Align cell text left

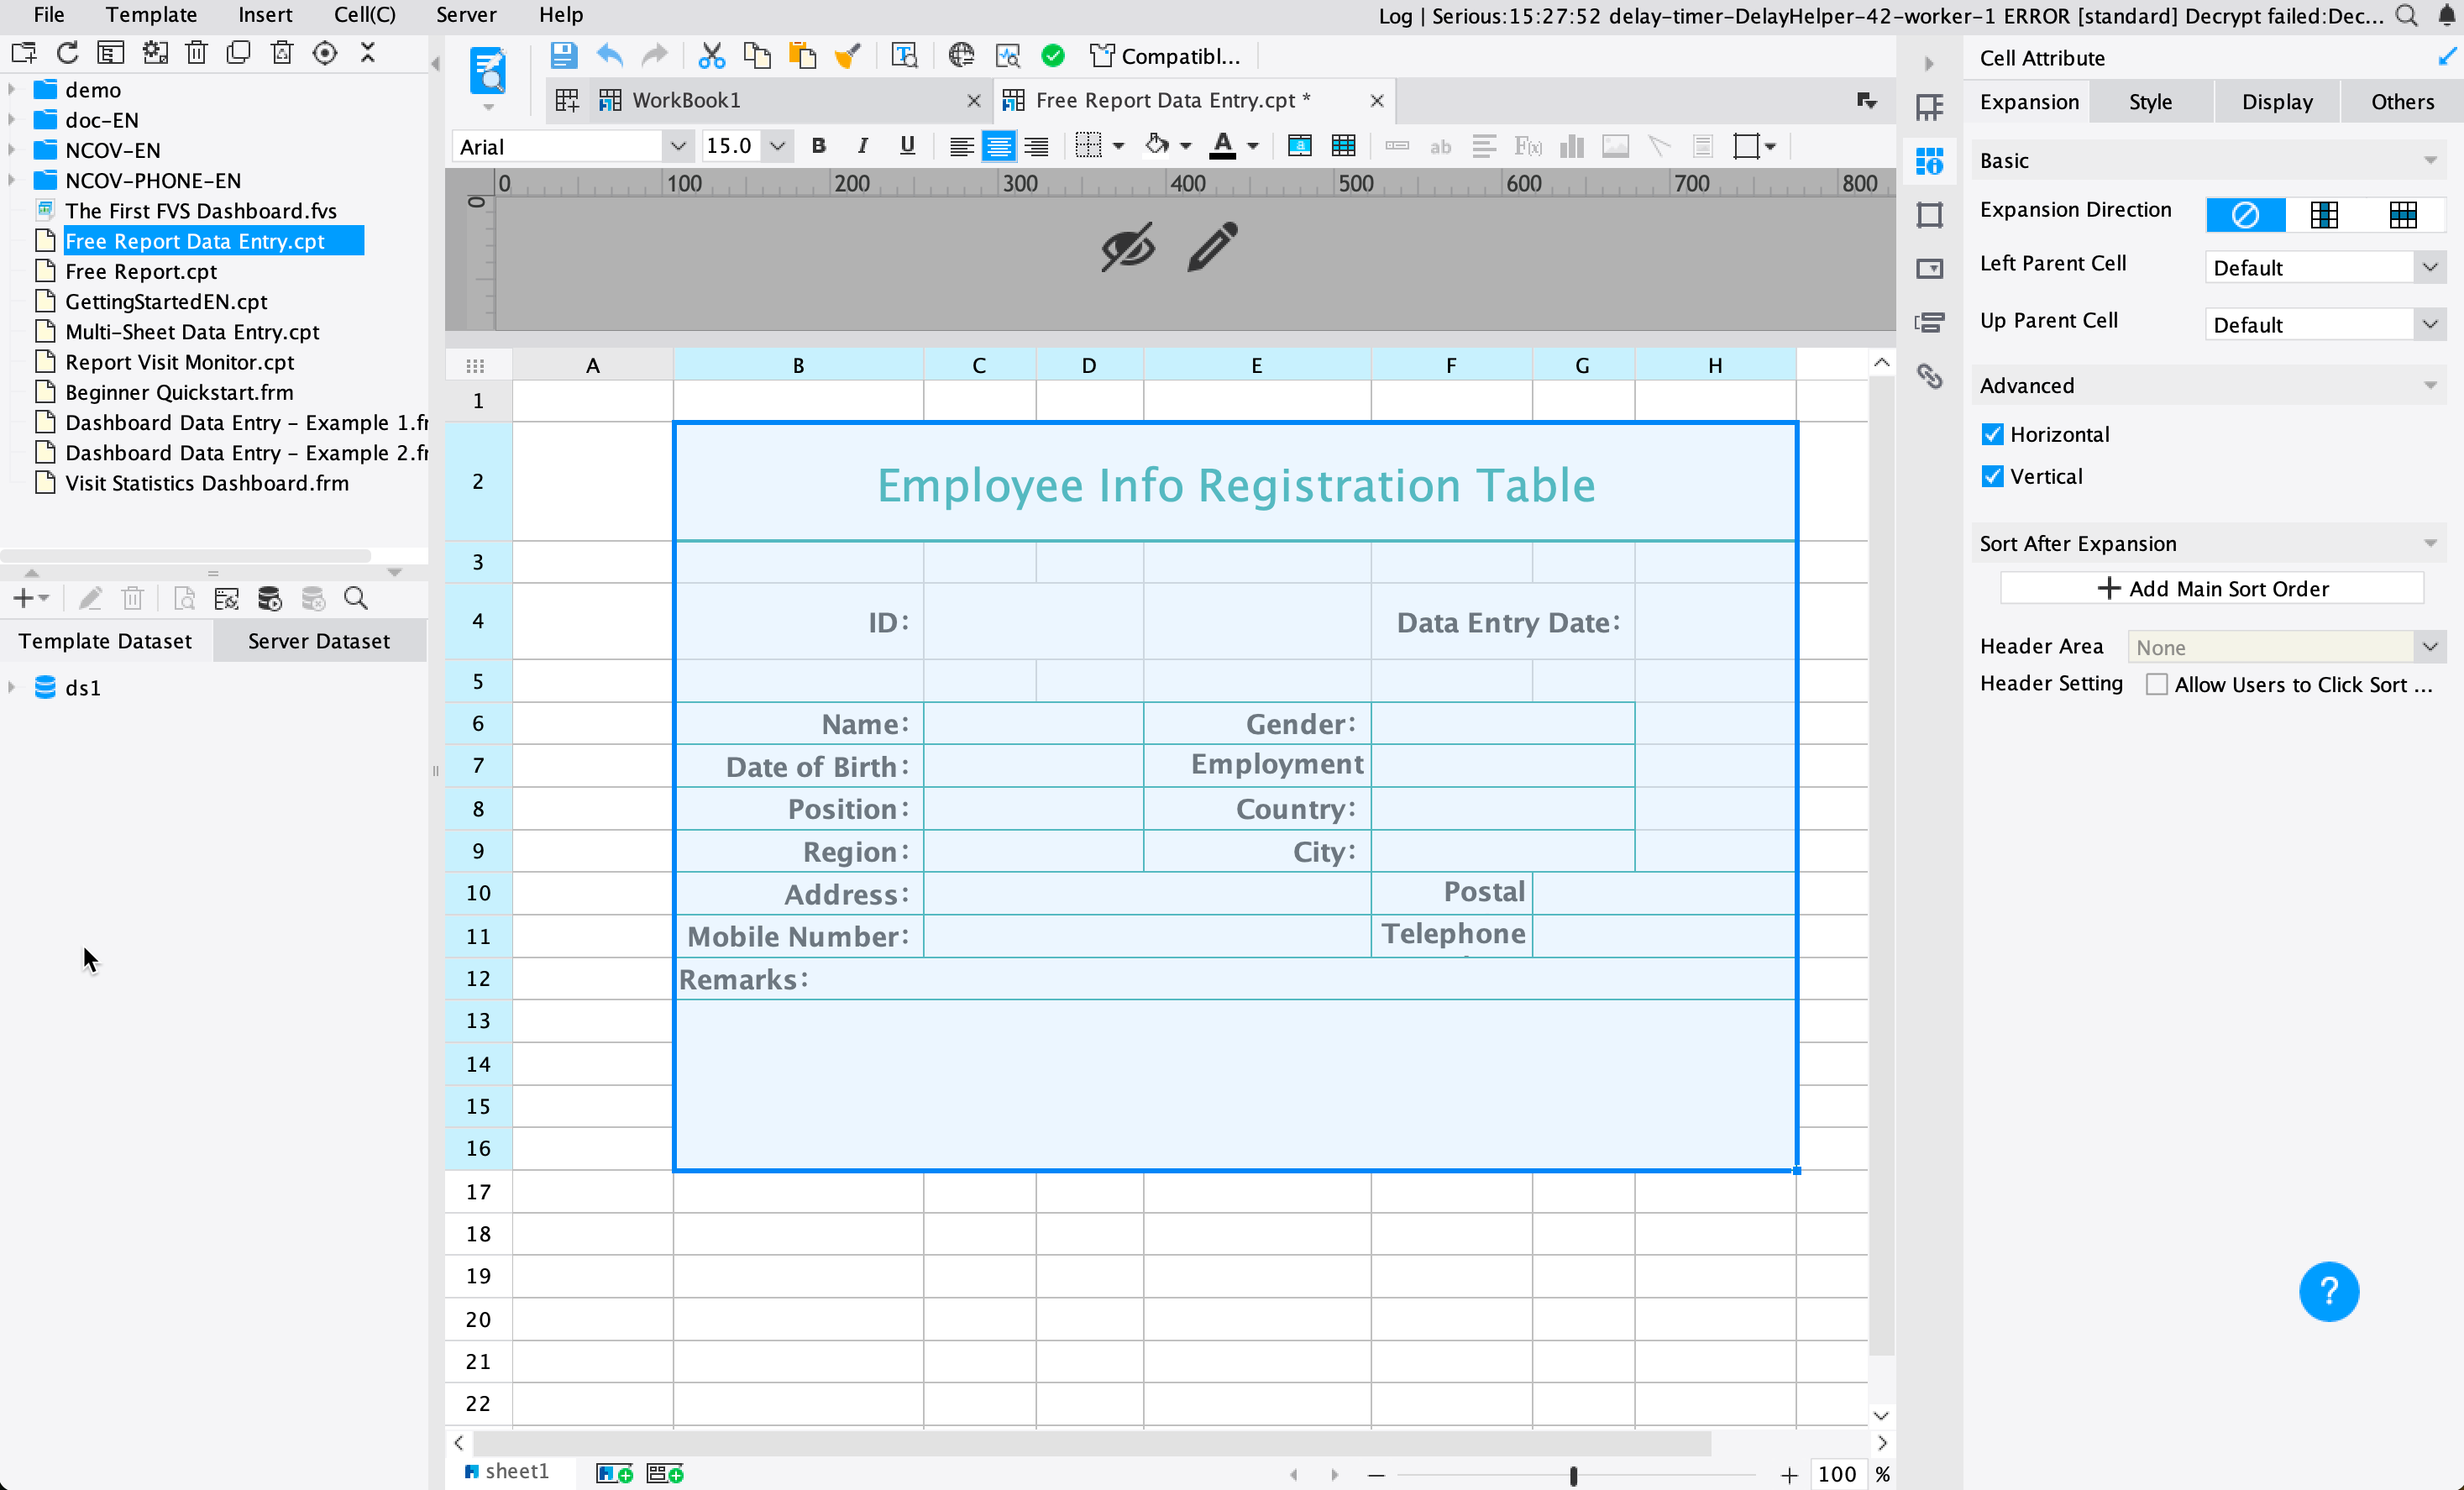click(x=961, y=146)
